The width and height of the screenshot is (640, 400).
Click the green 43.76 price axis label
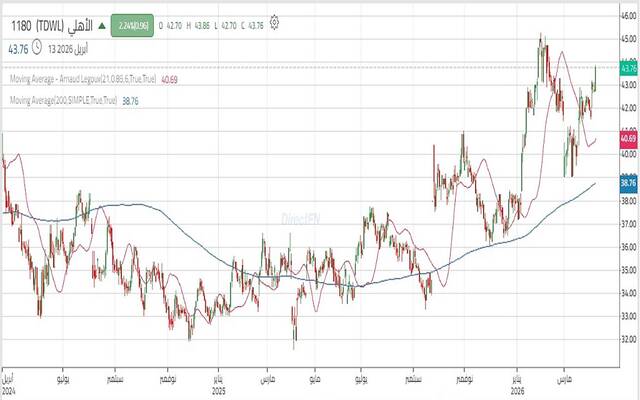pyautogui.click(x=628, y=69)
